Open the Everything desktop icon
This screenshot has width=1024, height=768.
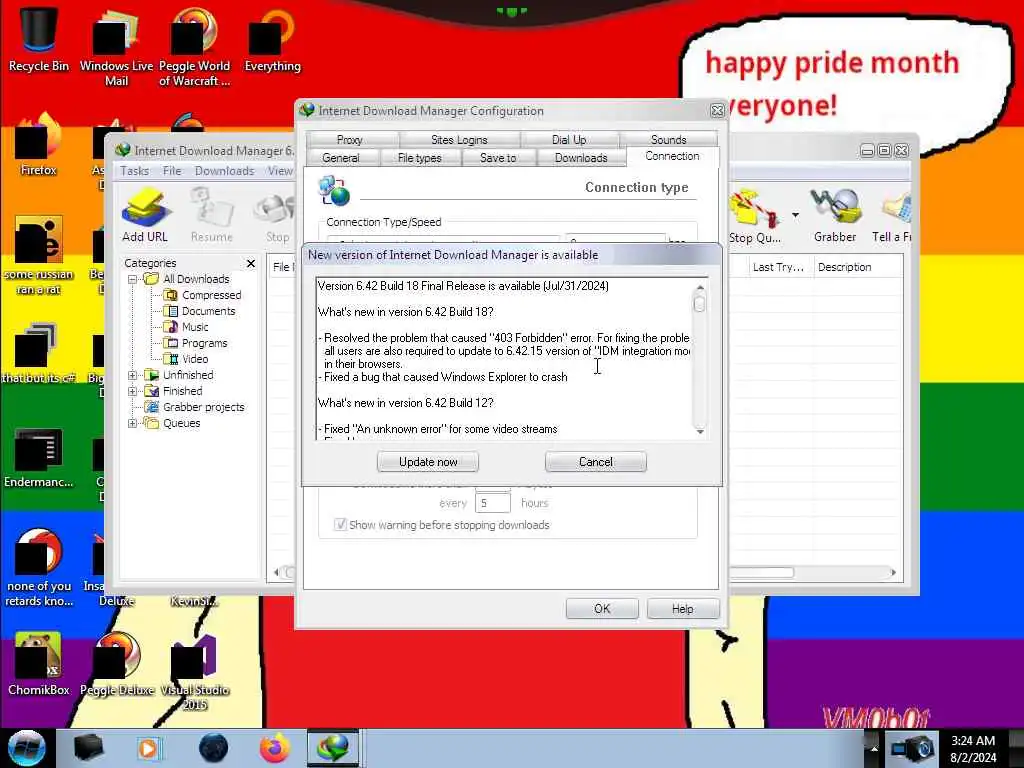272,39
